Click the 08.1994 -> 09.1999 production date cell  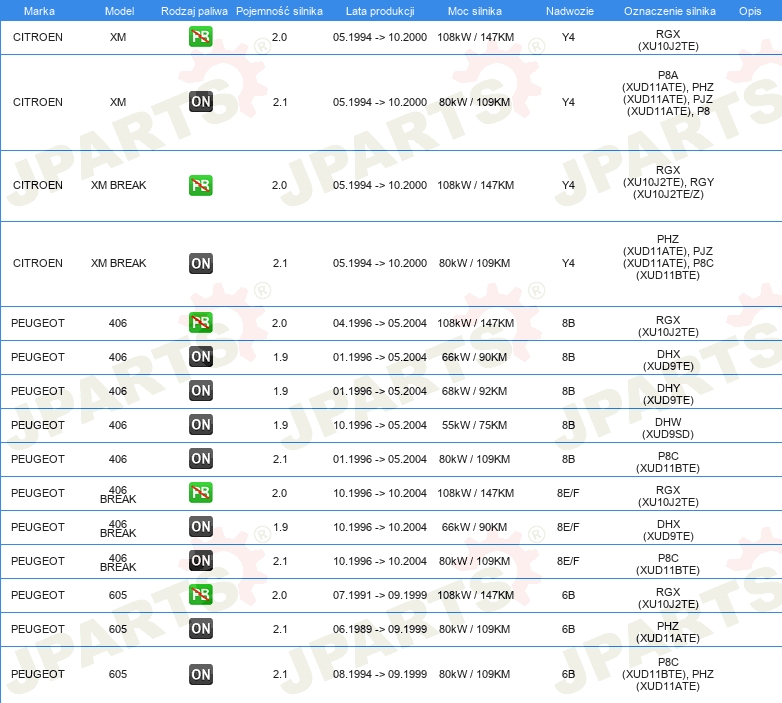(x=379, y=674)
